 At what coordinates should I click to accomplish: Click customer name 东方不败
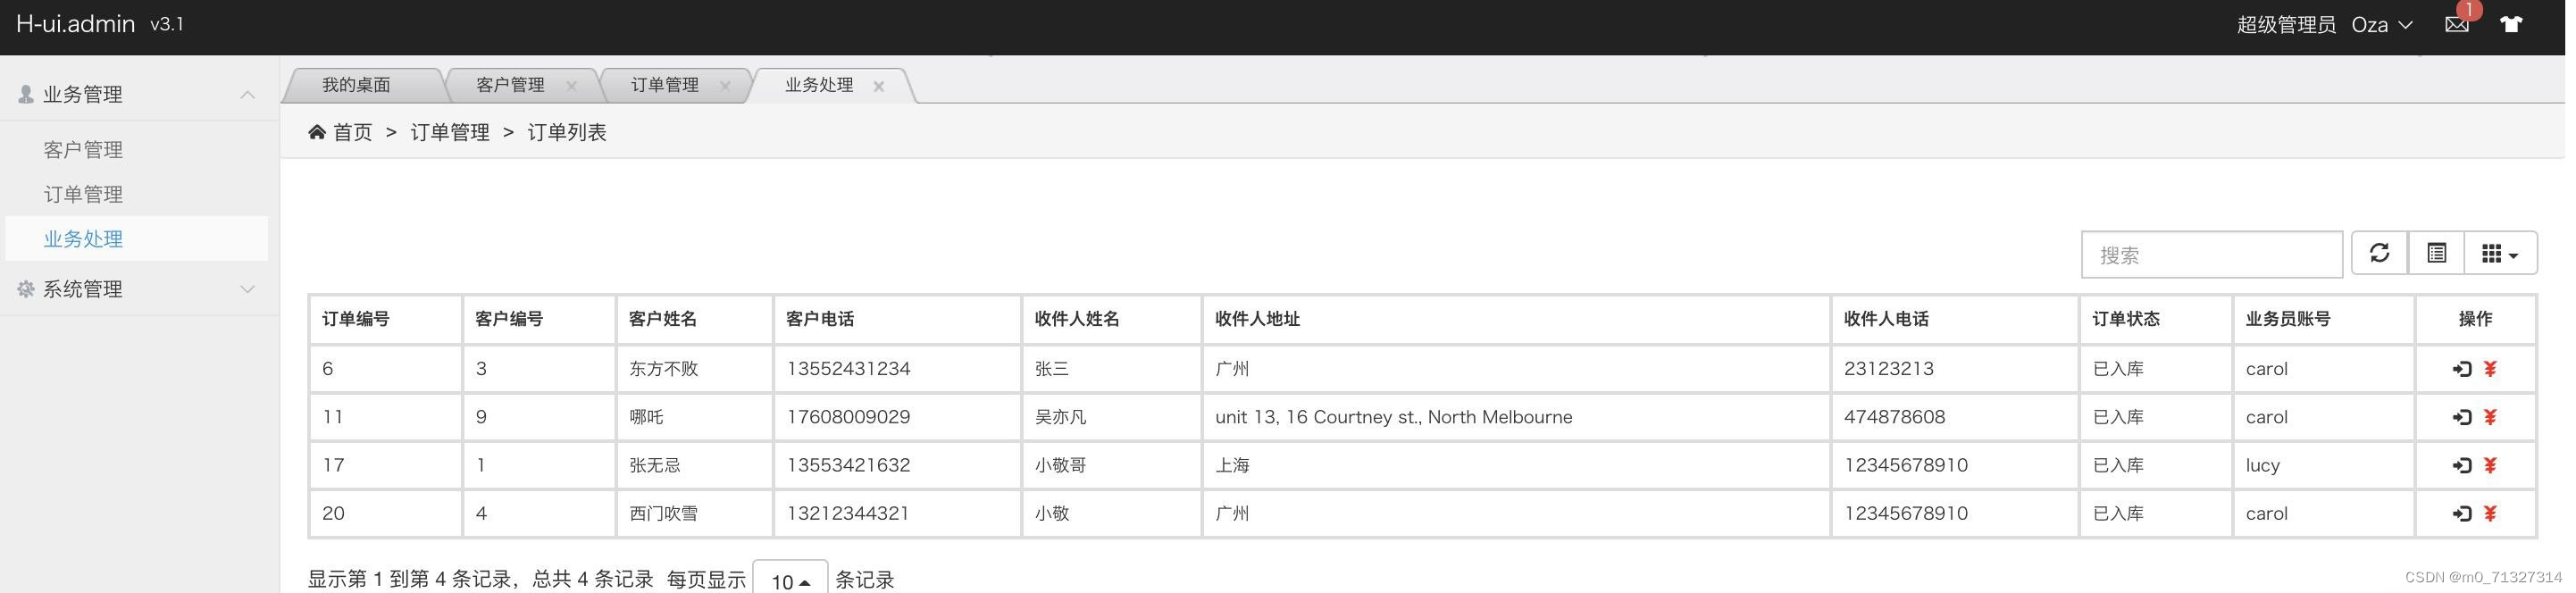pyautogui.click(x=663, y=369)
